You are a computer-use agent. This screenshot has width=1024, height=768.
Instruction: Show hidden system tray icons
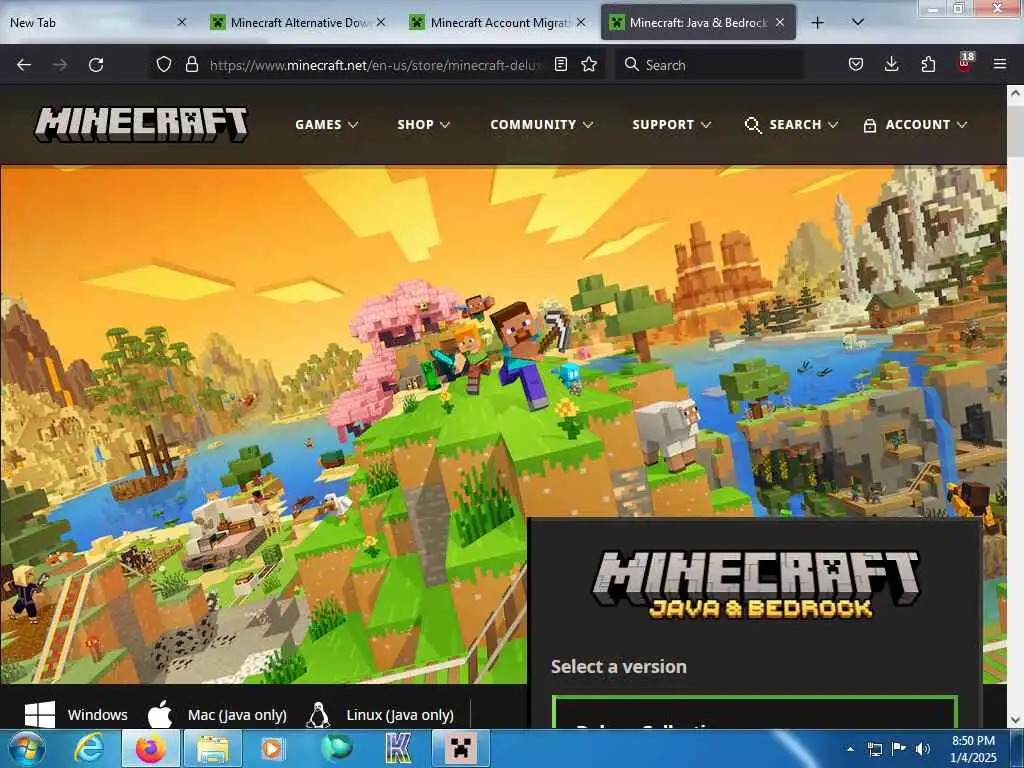850,749
